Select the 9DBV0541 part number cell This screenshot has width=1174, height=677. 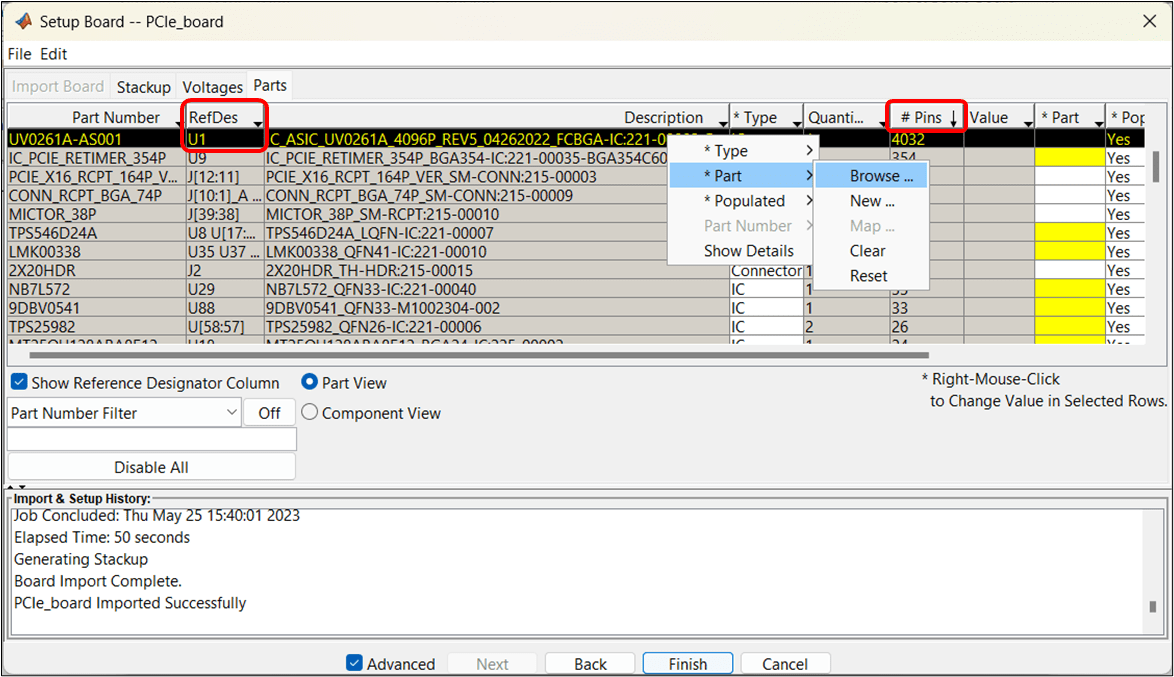pyautogui.click(x=96, y=307)
